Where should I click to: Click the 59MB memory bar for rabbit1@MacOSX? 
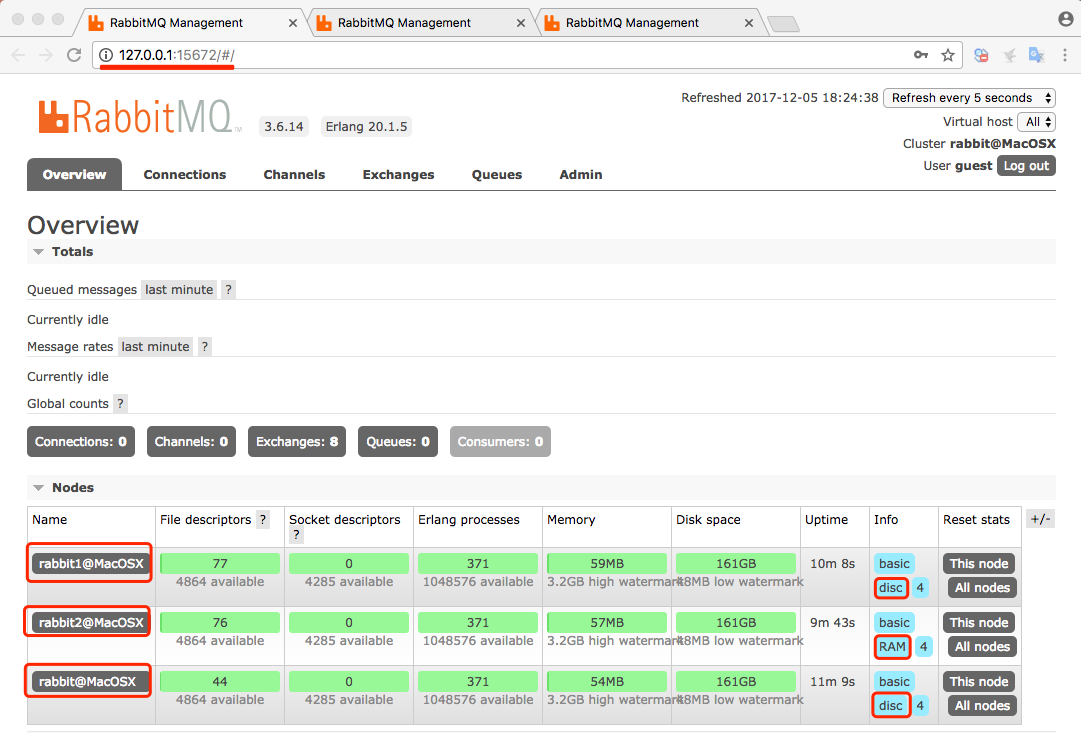point(607,563)
